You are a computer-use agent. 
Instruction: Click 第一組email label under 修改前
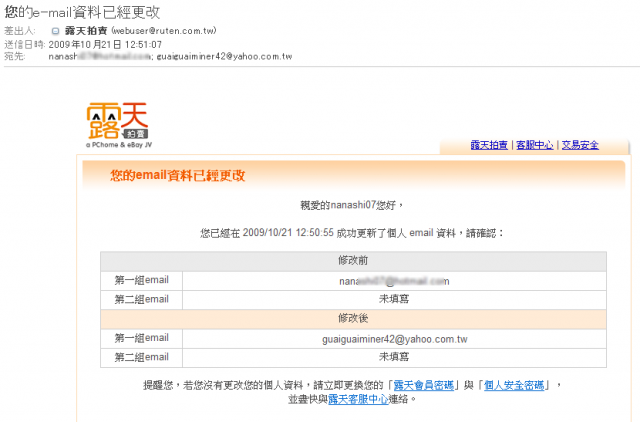(141, 280)
